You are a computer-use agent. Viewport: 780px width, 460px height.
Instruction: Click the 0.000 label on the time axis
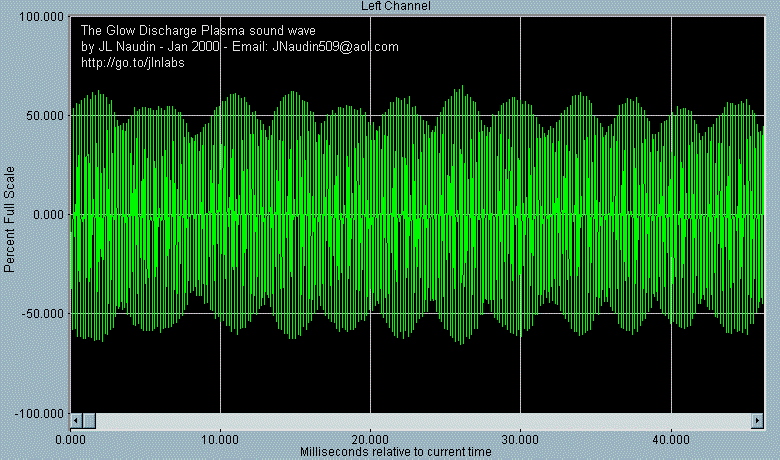pos(71,438)
